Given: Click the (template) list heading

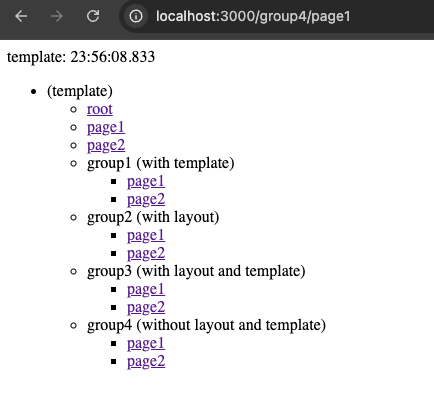Looking at the screenshot, I should coord(80,91).
